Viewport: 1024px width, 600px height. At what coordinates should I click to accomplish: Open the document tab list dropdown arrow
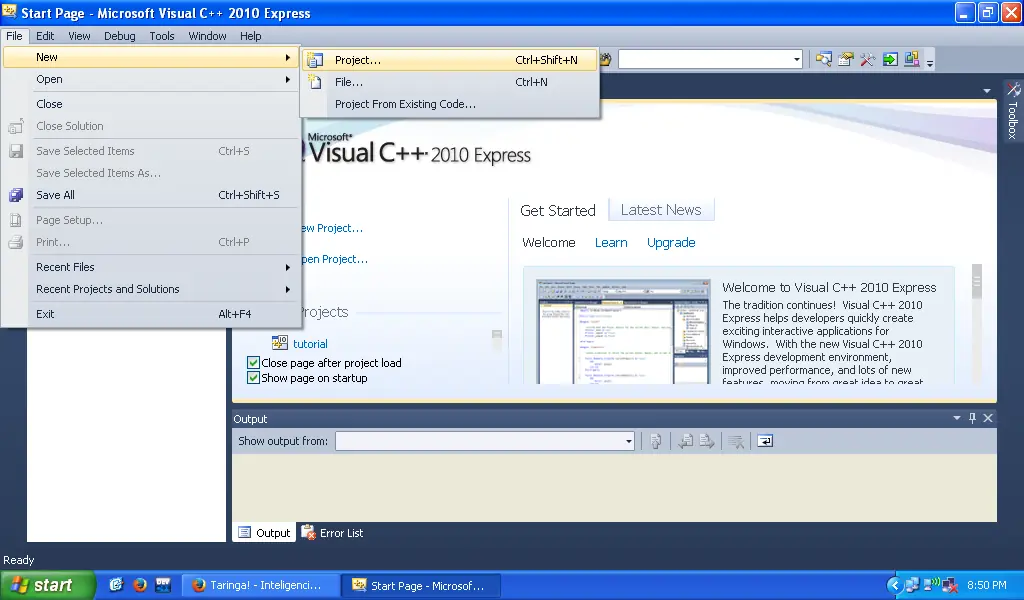(x=987, y=91)
